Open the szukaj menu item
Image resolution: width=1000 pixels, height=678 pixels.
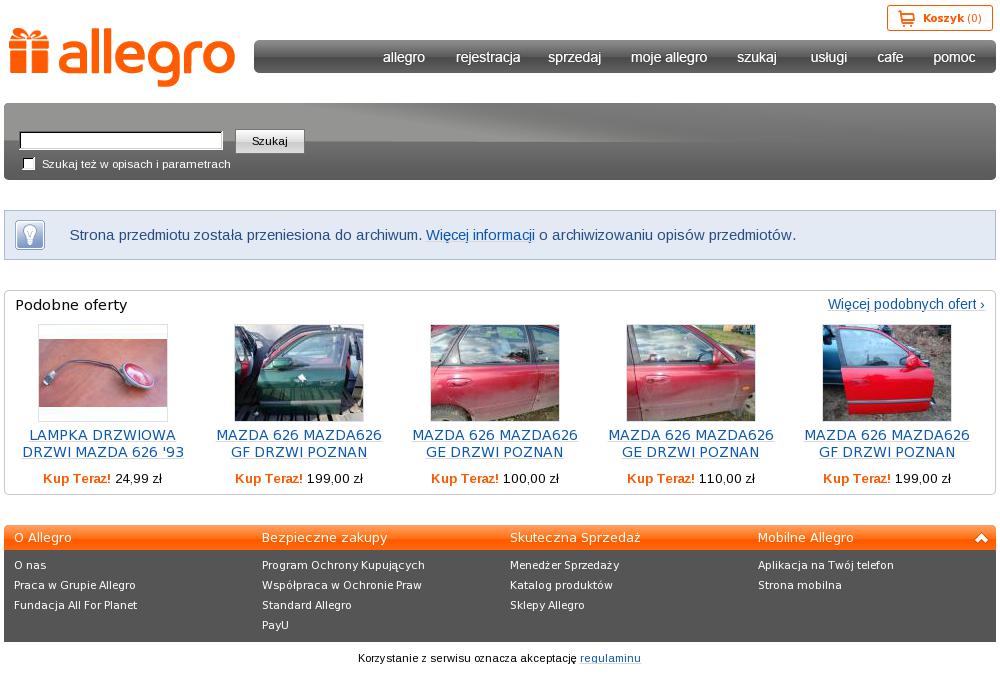(757, 57)
